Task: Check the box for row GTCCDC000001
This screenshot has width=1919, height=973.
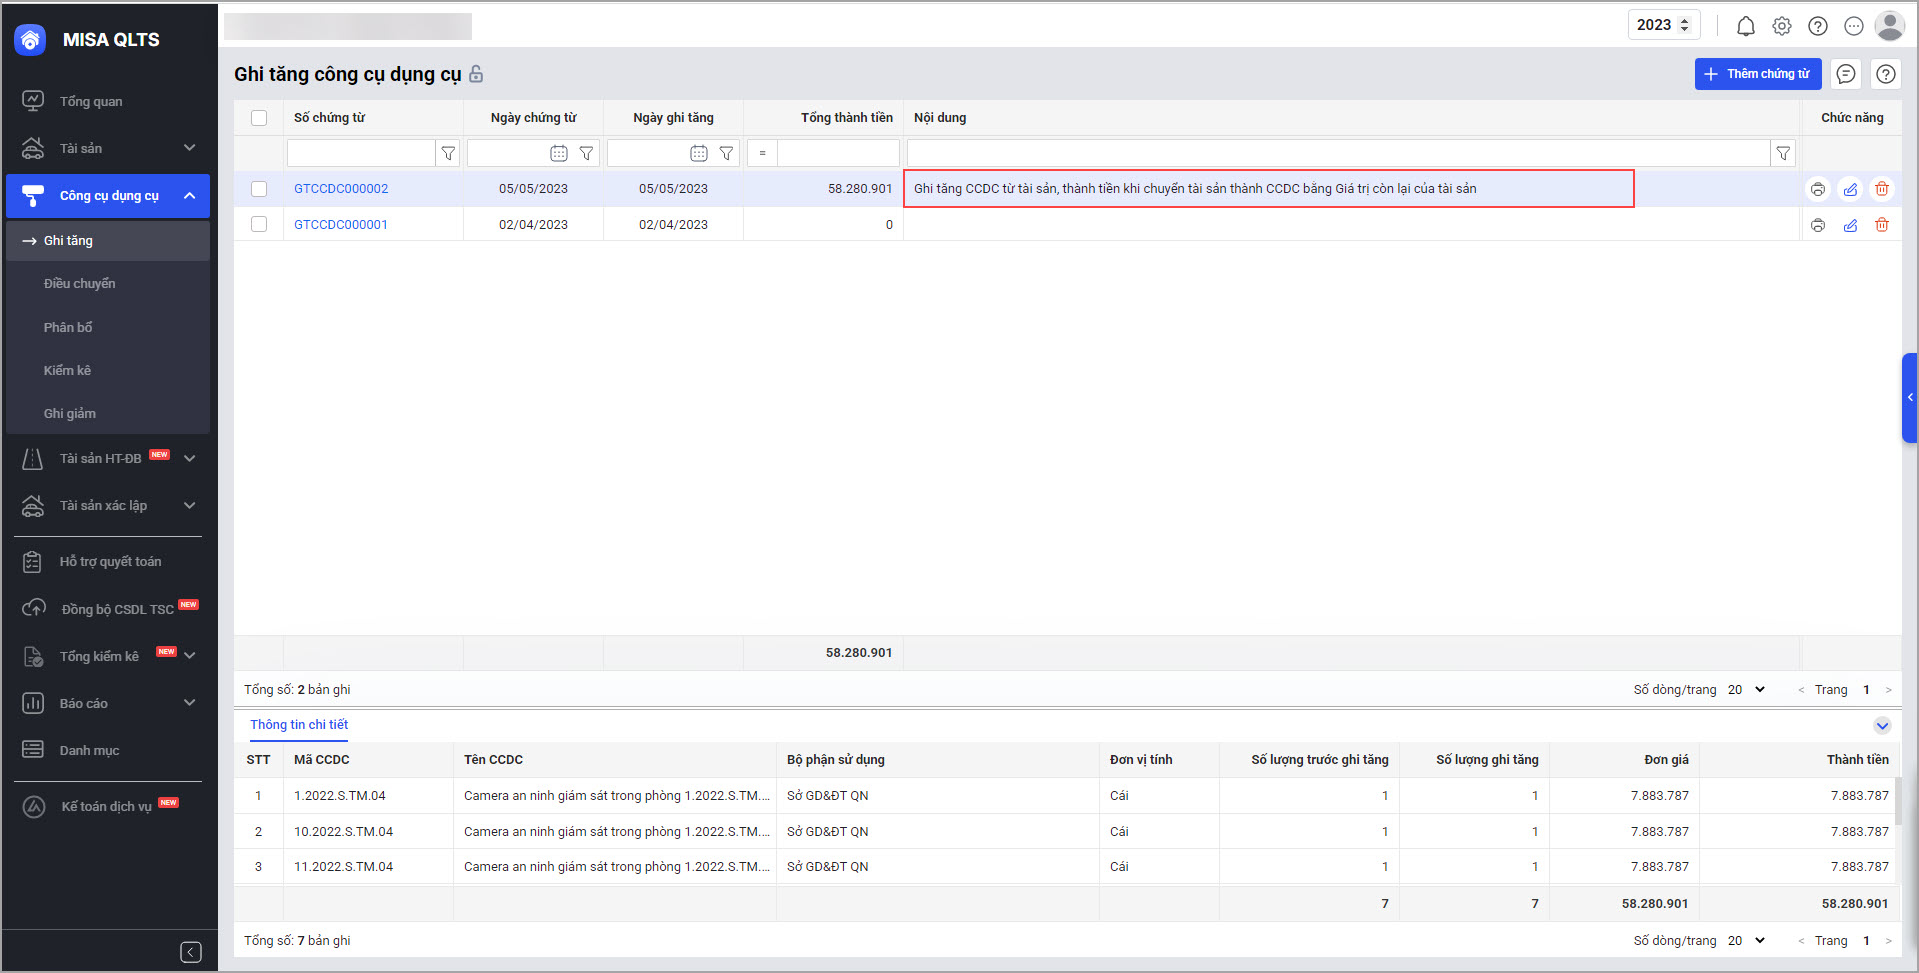Action: tap(259, 225)
